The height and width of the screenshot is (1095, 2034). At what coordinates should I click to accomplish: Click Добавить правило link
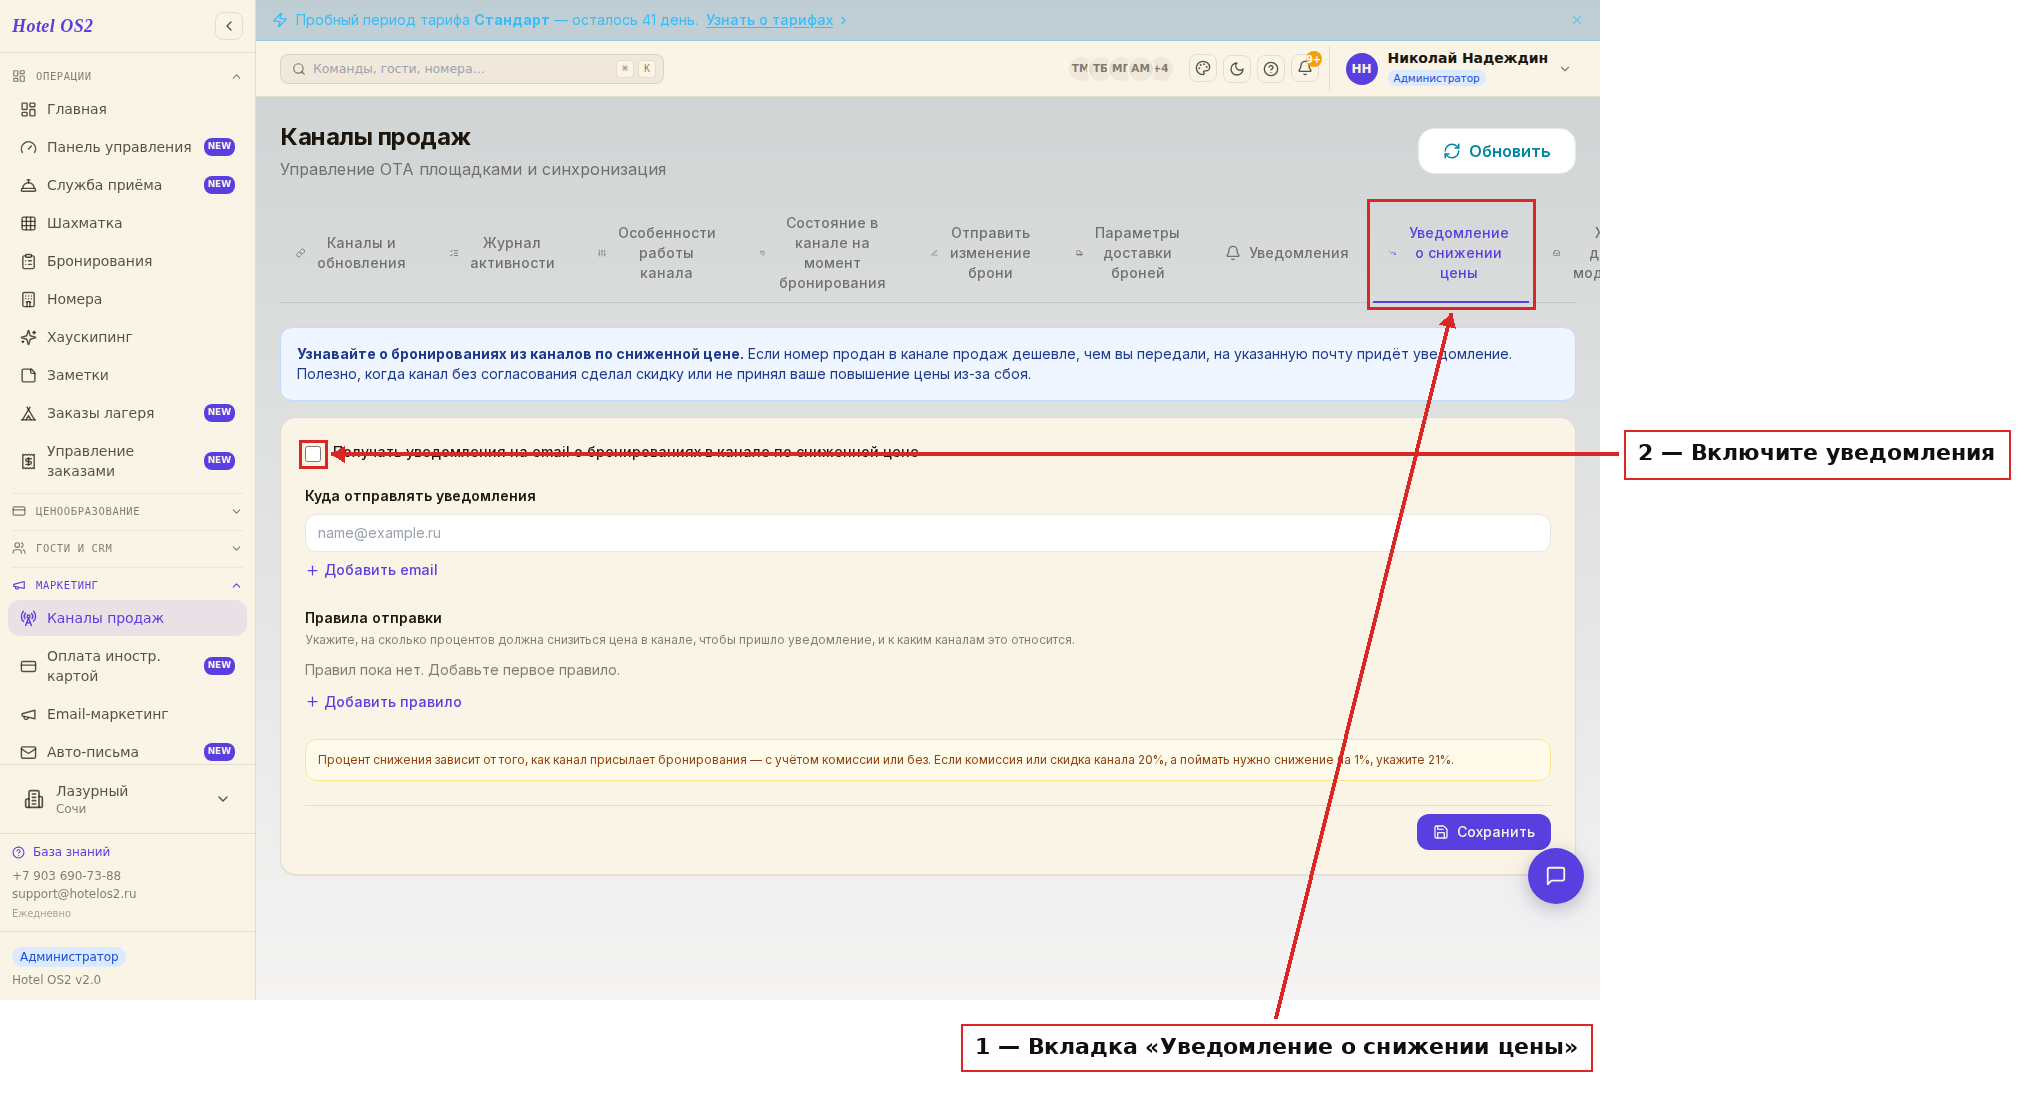coord(384,702)
